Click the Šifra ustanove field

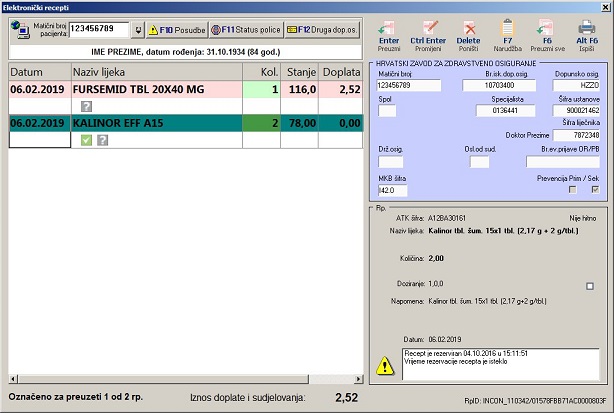[576, 110]
